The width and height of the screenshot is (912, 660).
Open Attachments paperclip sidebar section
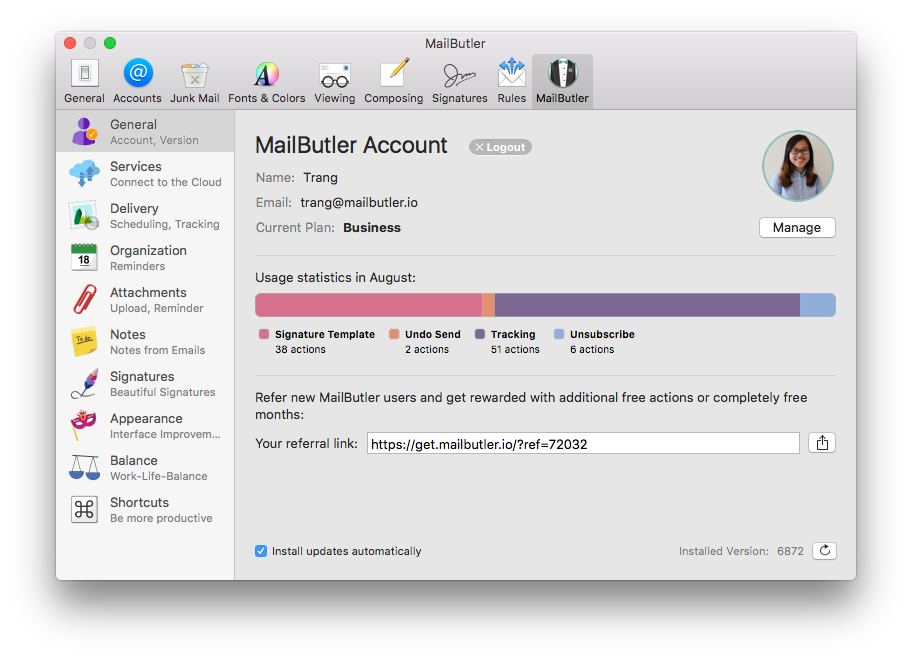pos(145,299)
